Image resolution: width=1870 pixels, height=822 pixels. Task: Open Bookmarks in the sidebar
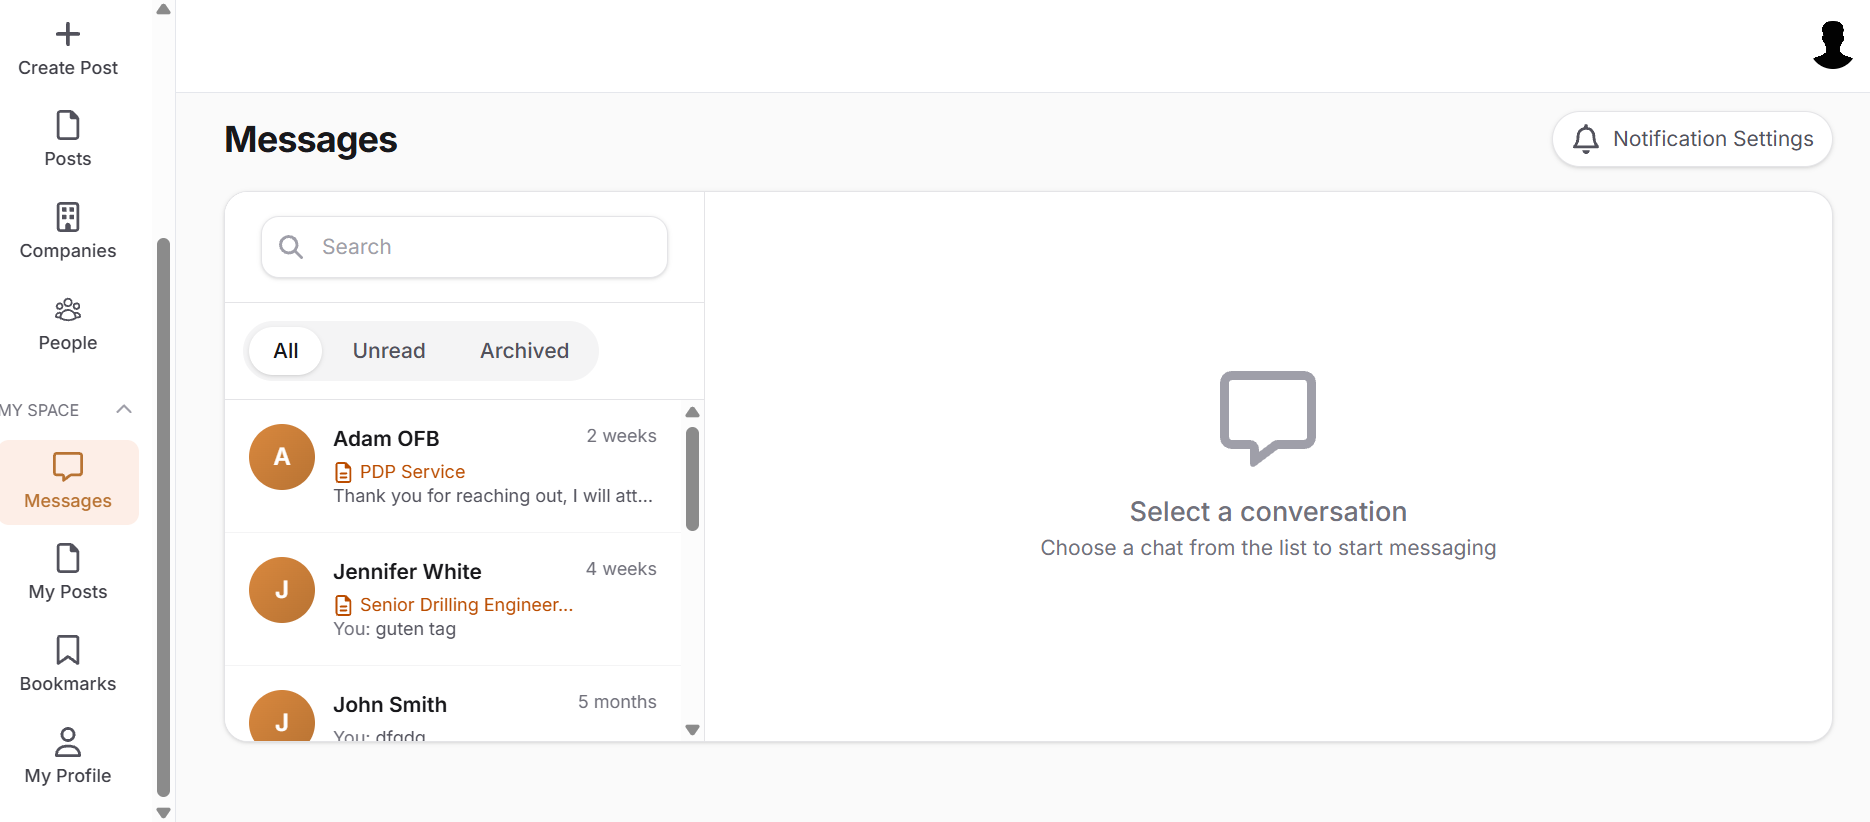coord(68,664)
